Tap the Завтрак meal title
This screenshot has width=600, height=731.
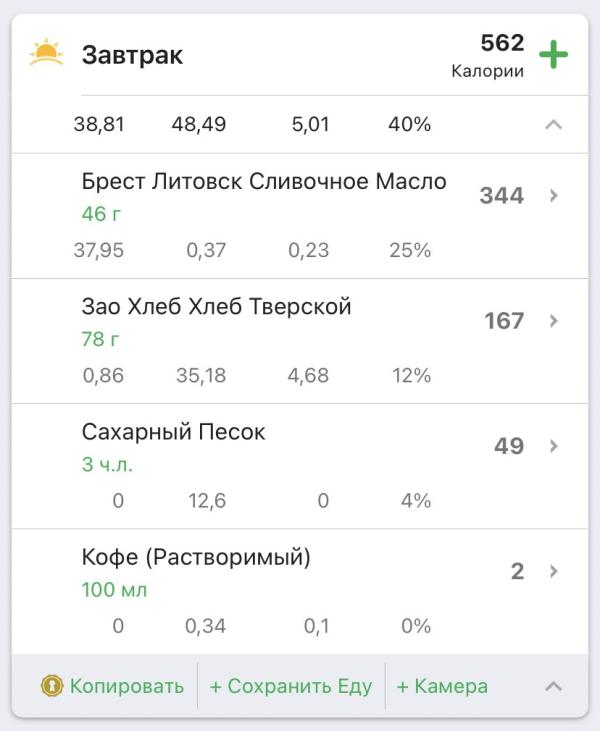(132, 55)
